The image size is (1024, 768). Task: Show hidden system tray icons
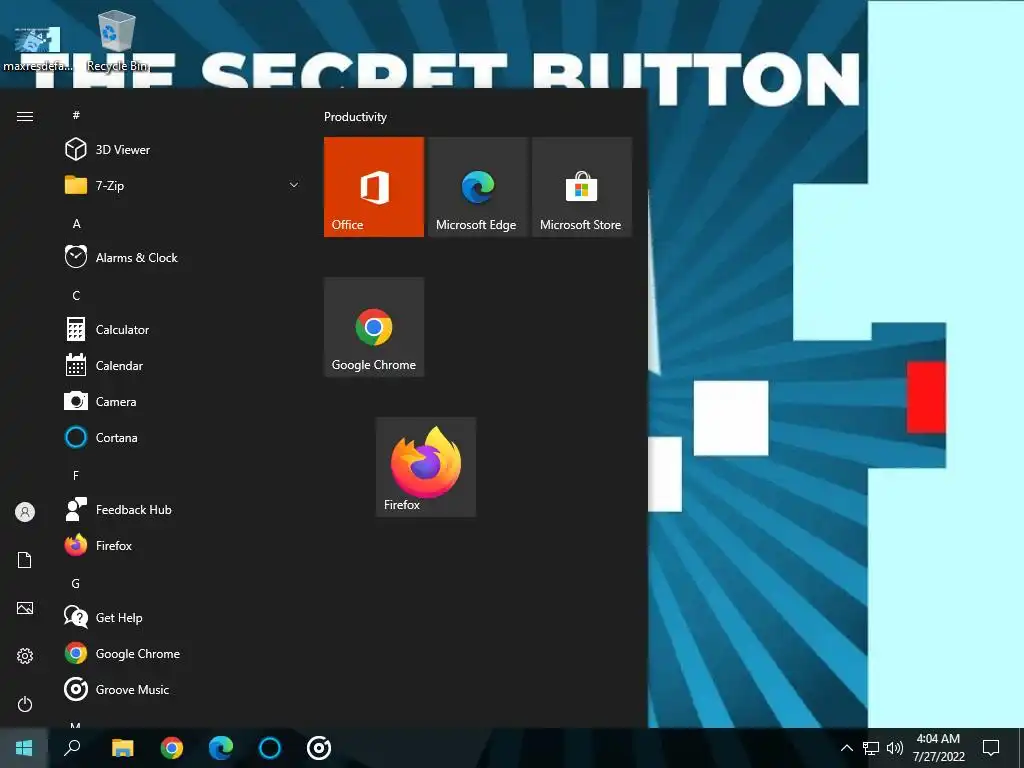pos(846,748)
